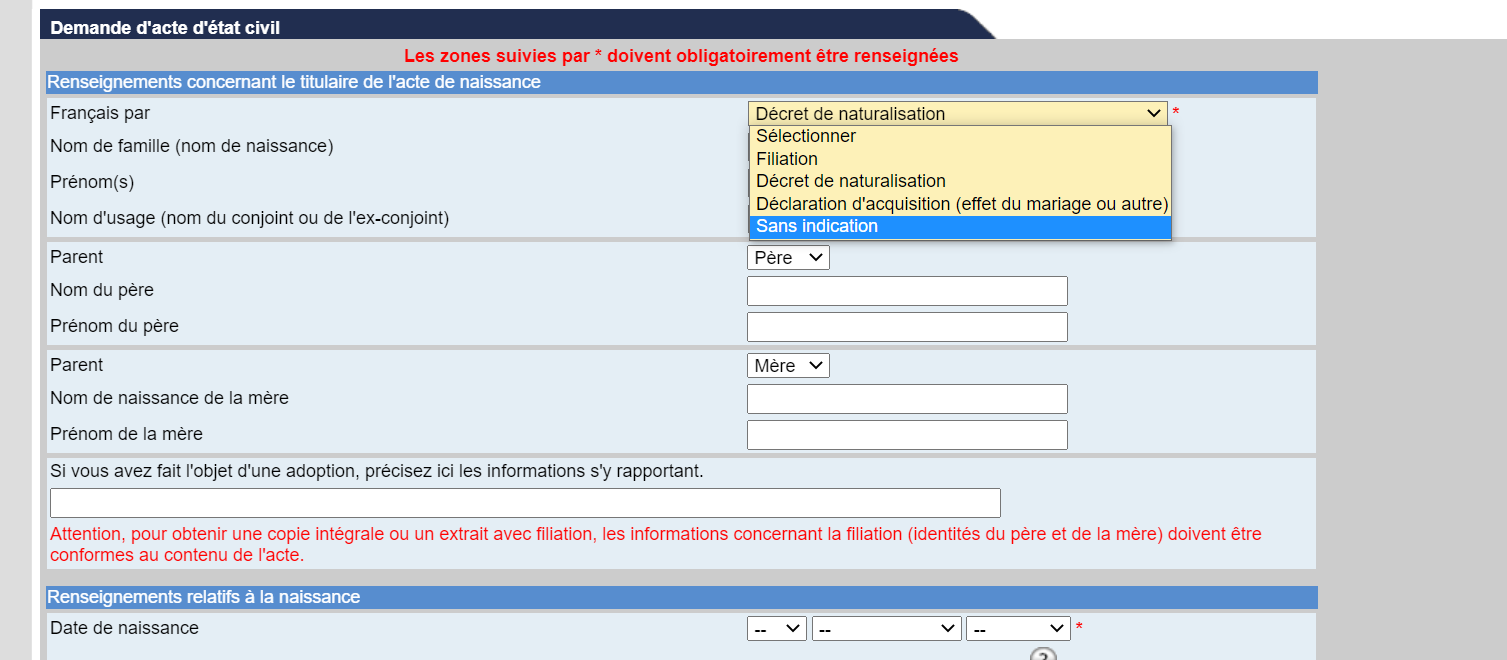Click the 'Nom d'usage' label text

click(249, 218)
